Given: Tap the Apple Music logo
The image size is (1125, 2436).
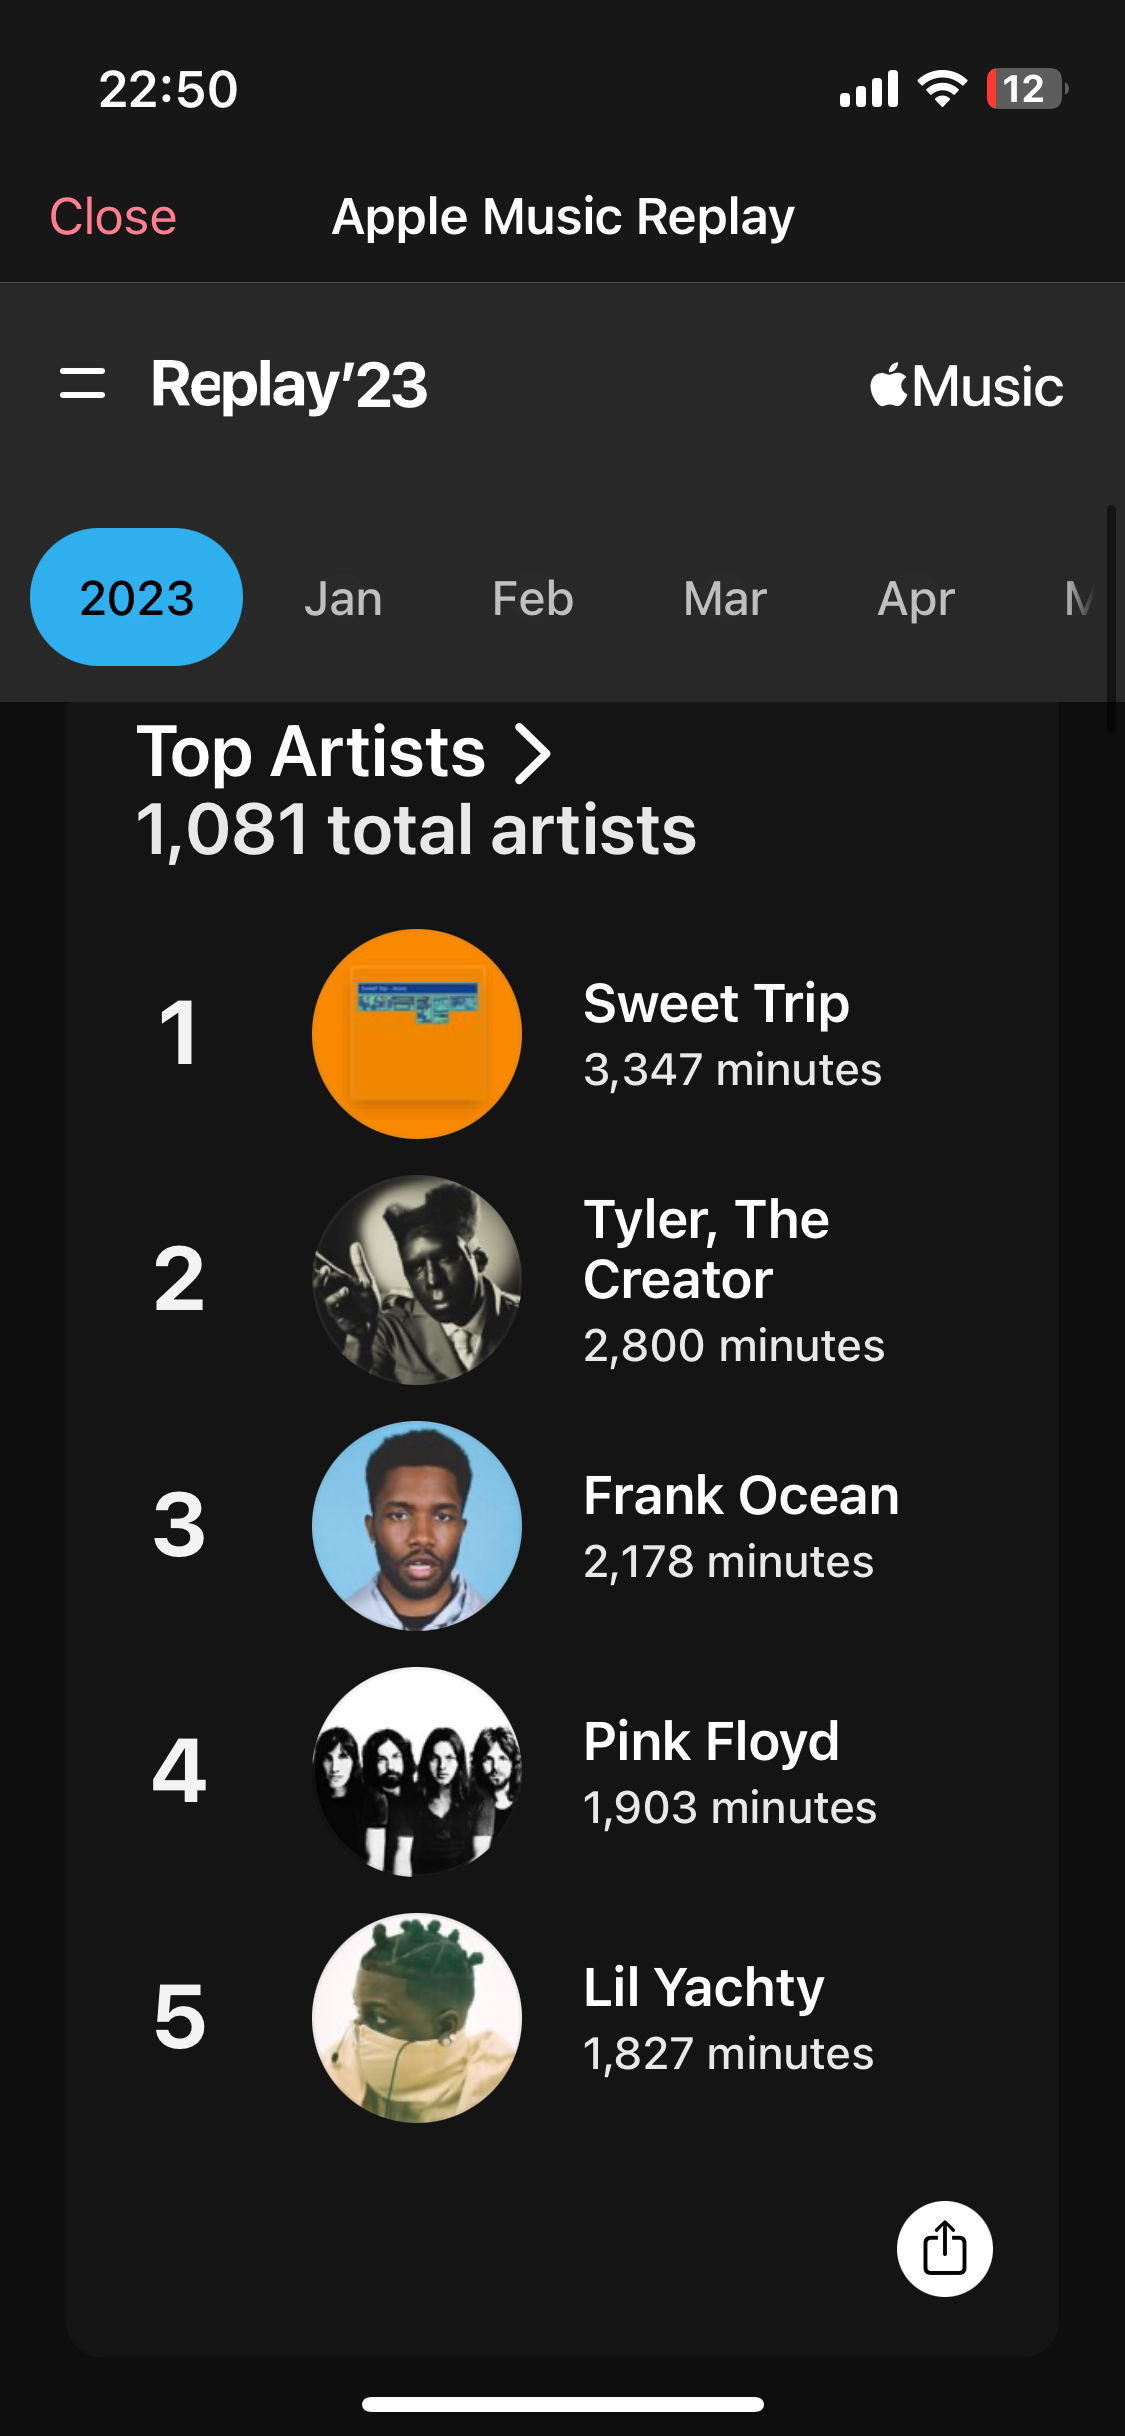Looking at the screenshot, I should point(966,386).
